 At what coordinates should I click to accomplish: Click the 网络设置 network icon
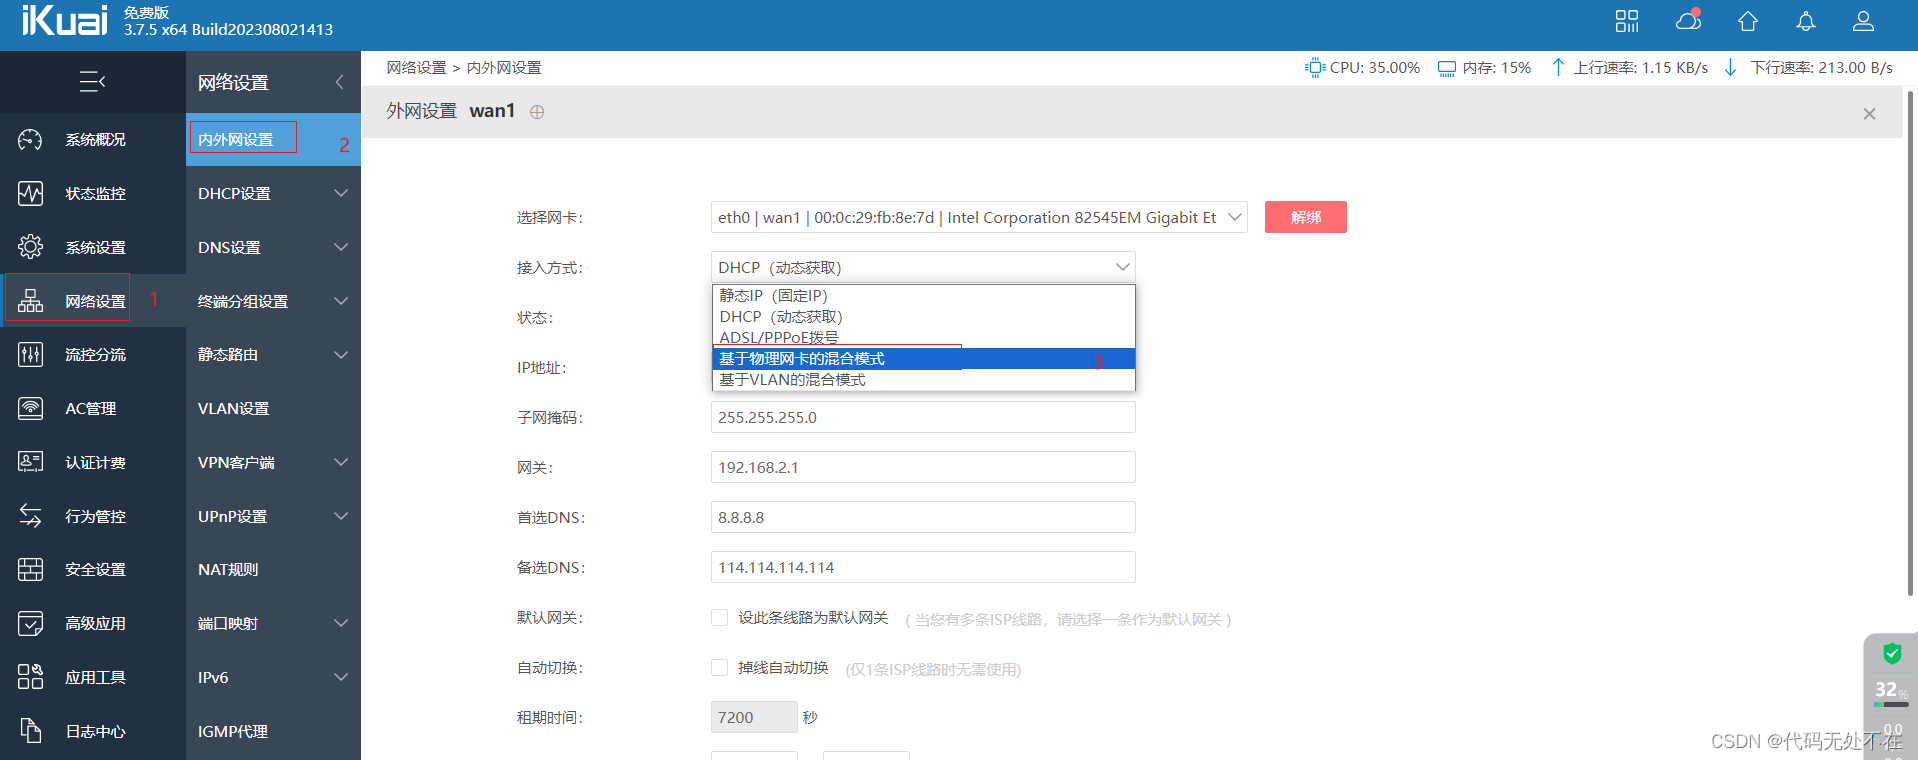tap(31, 301)
